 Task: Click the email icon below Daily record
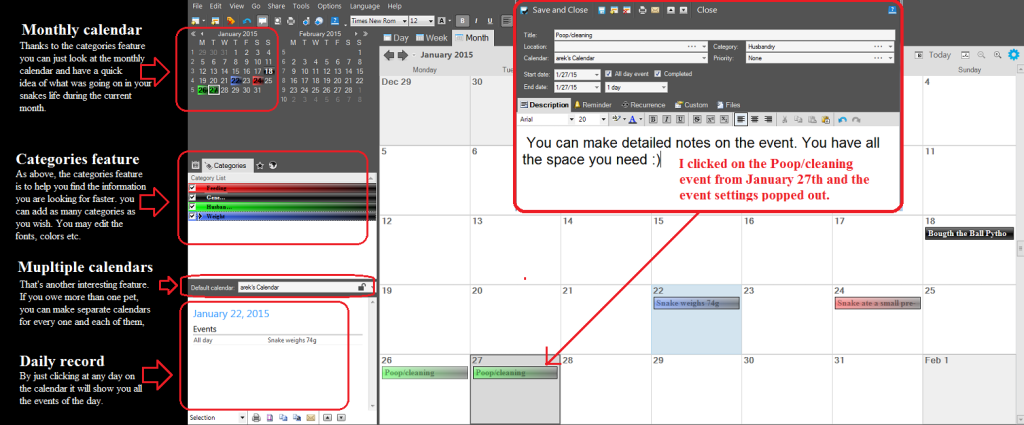[x=311, y=417]
